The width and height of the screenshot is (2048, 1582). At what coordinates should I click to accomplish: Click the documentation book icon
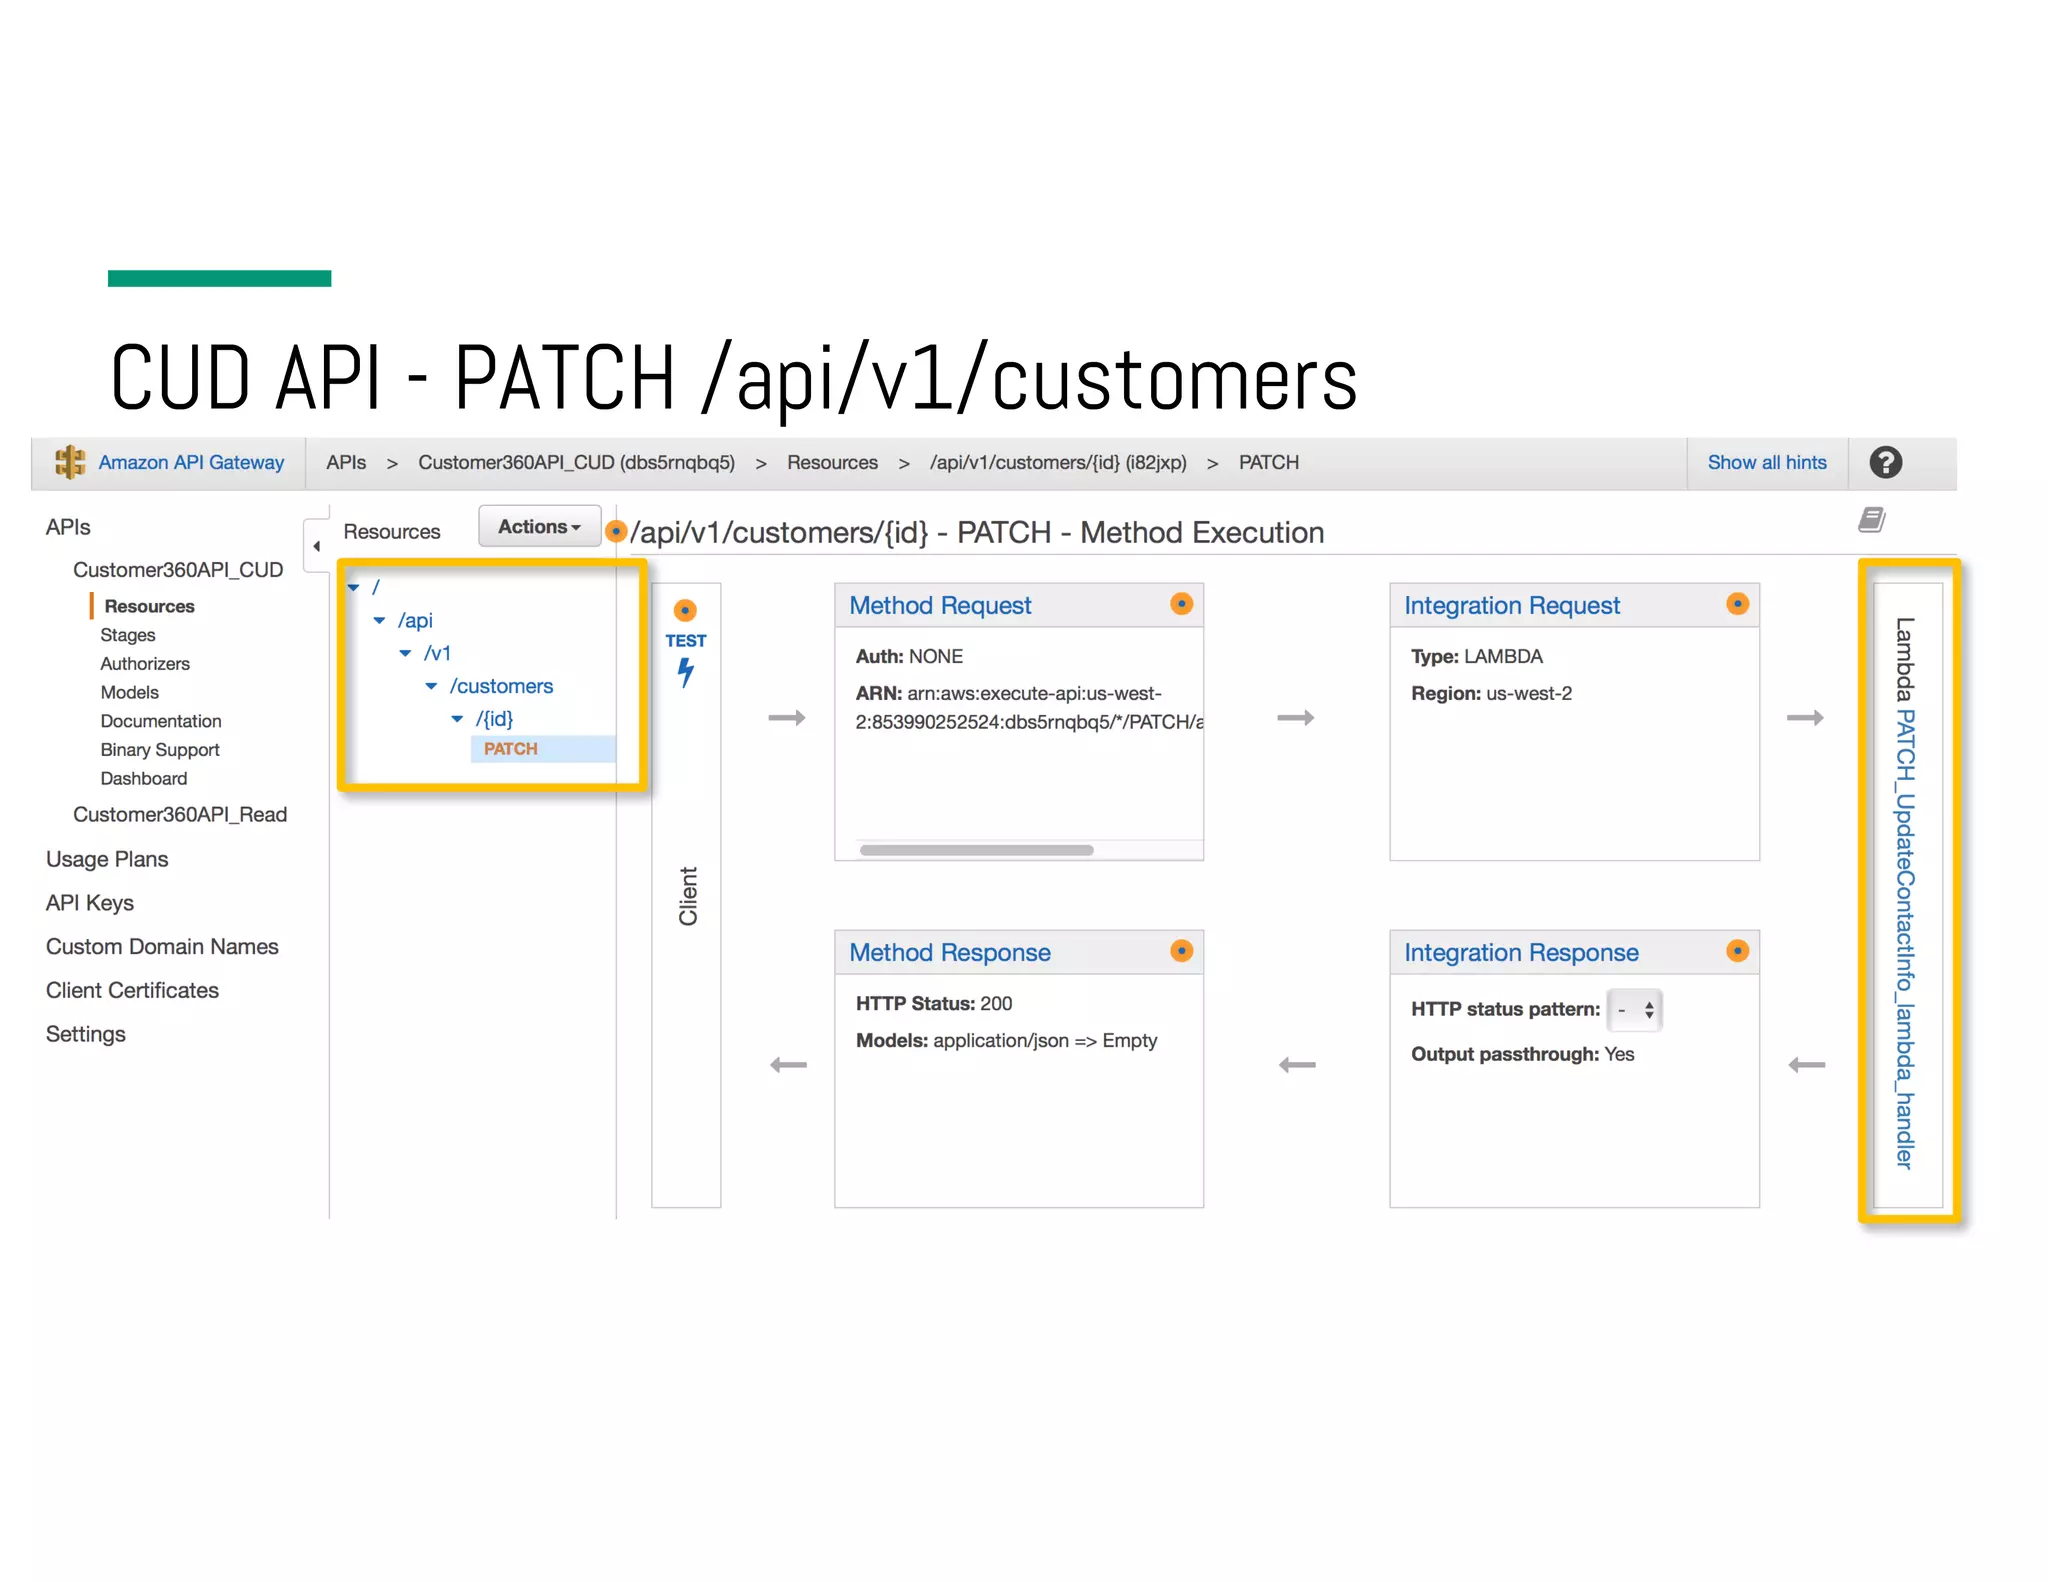pos(1871,519)
